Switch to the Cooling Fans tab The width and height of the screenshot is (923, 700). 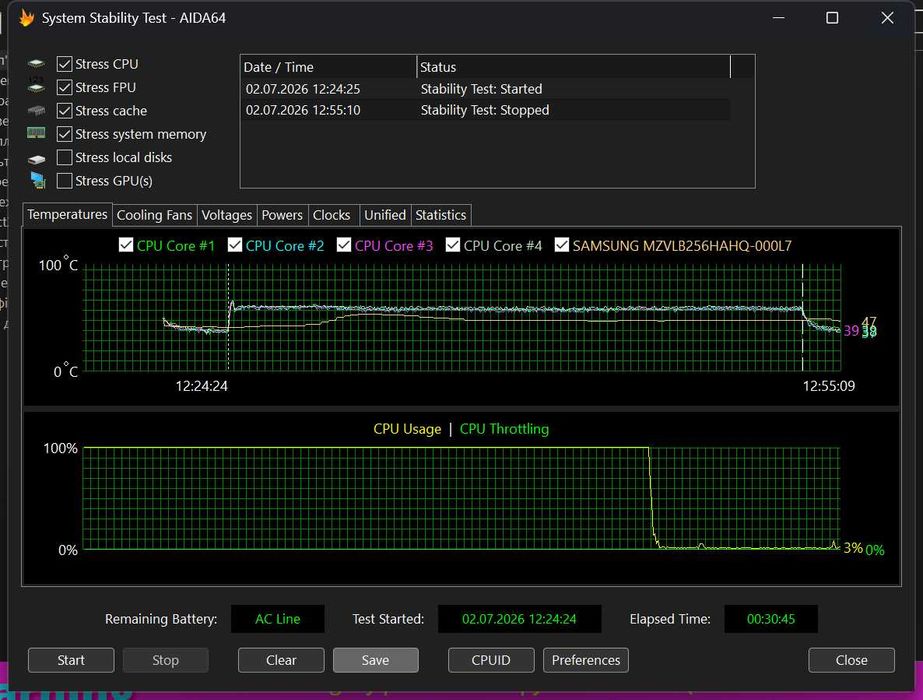154,215
